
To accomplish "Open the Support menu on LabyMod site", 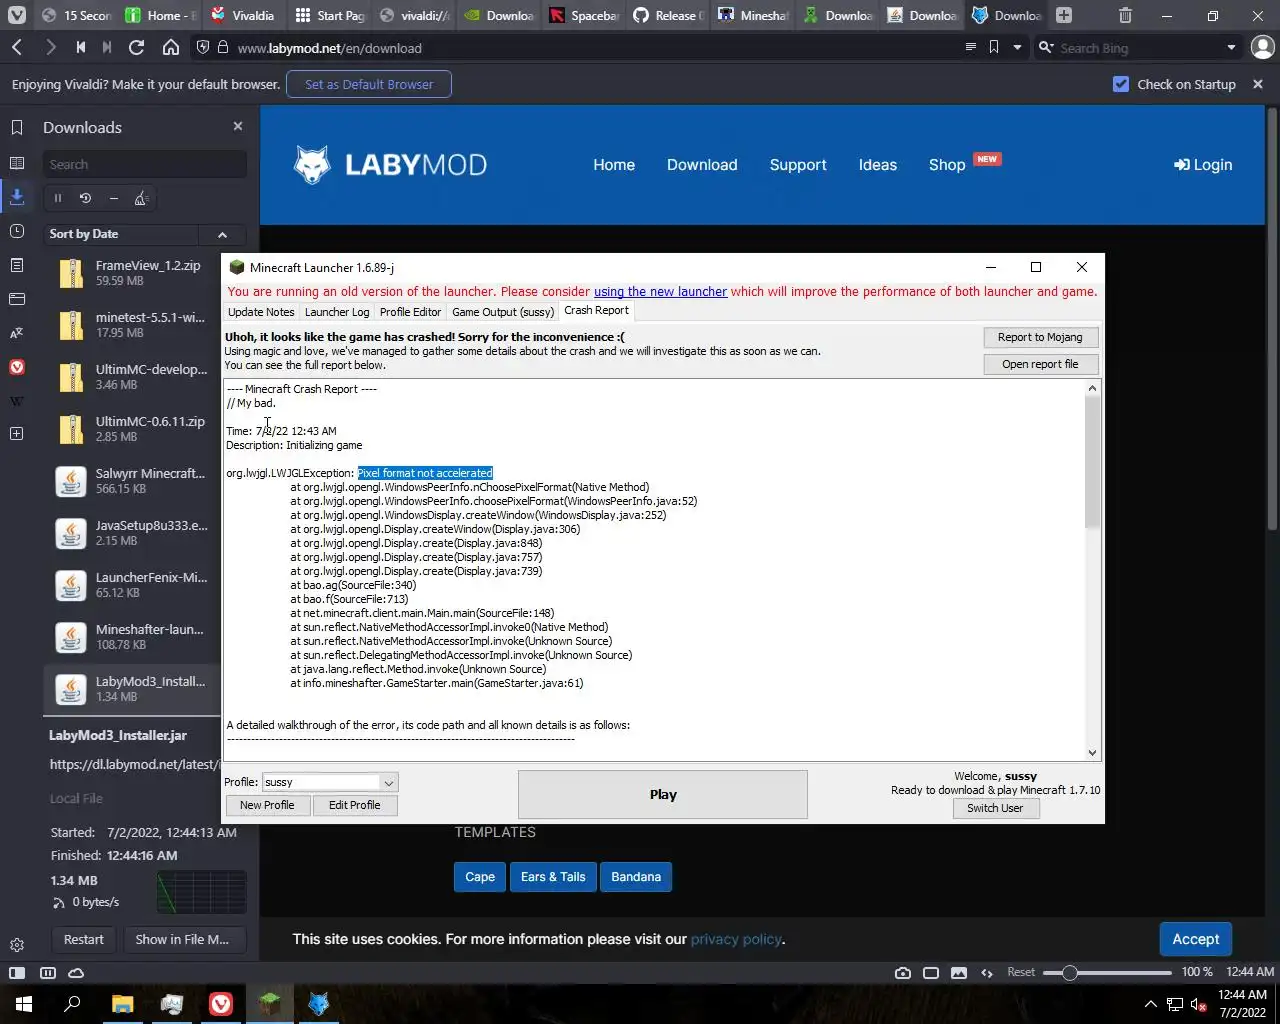I will pos(798,165).
